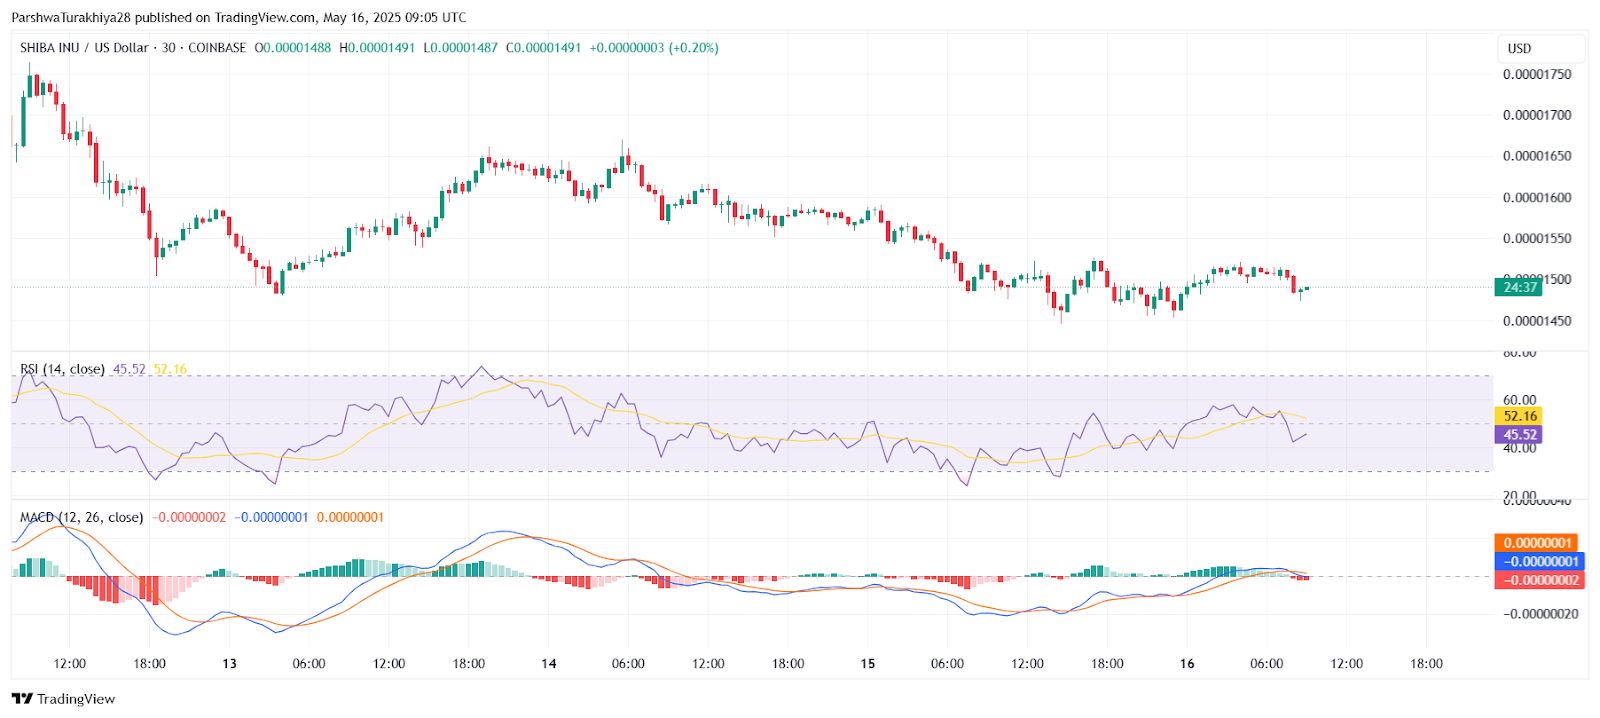The width and height of the screenshot is (1600, 718).
Task: Click the 0.00001700 price axis label
Action: [x=1537, y=115]
